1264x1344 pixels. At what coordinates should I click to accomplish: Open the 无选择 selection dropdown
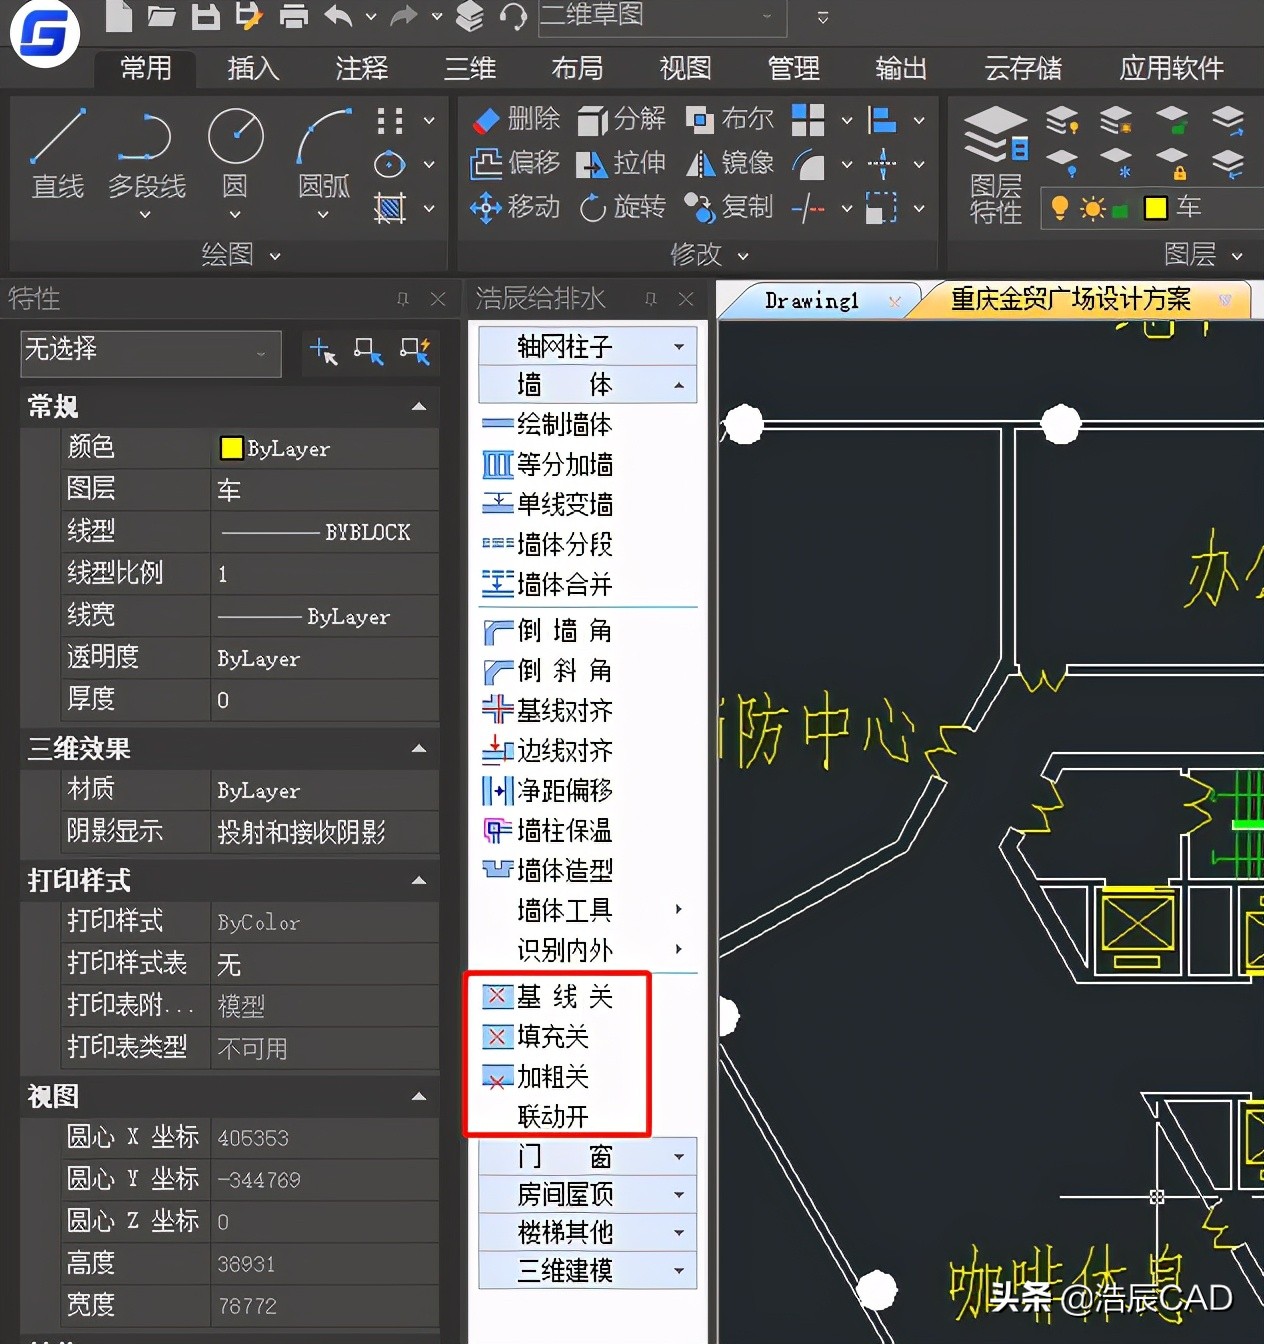click(x=151, y=352)
